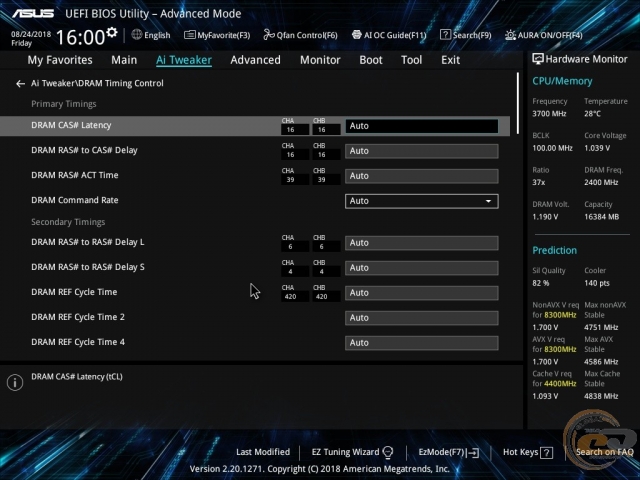Viewport: 640px width, 480px height.
Task: Click CHB value 420 for REF Cycle Time
Action: click(326, 297)
